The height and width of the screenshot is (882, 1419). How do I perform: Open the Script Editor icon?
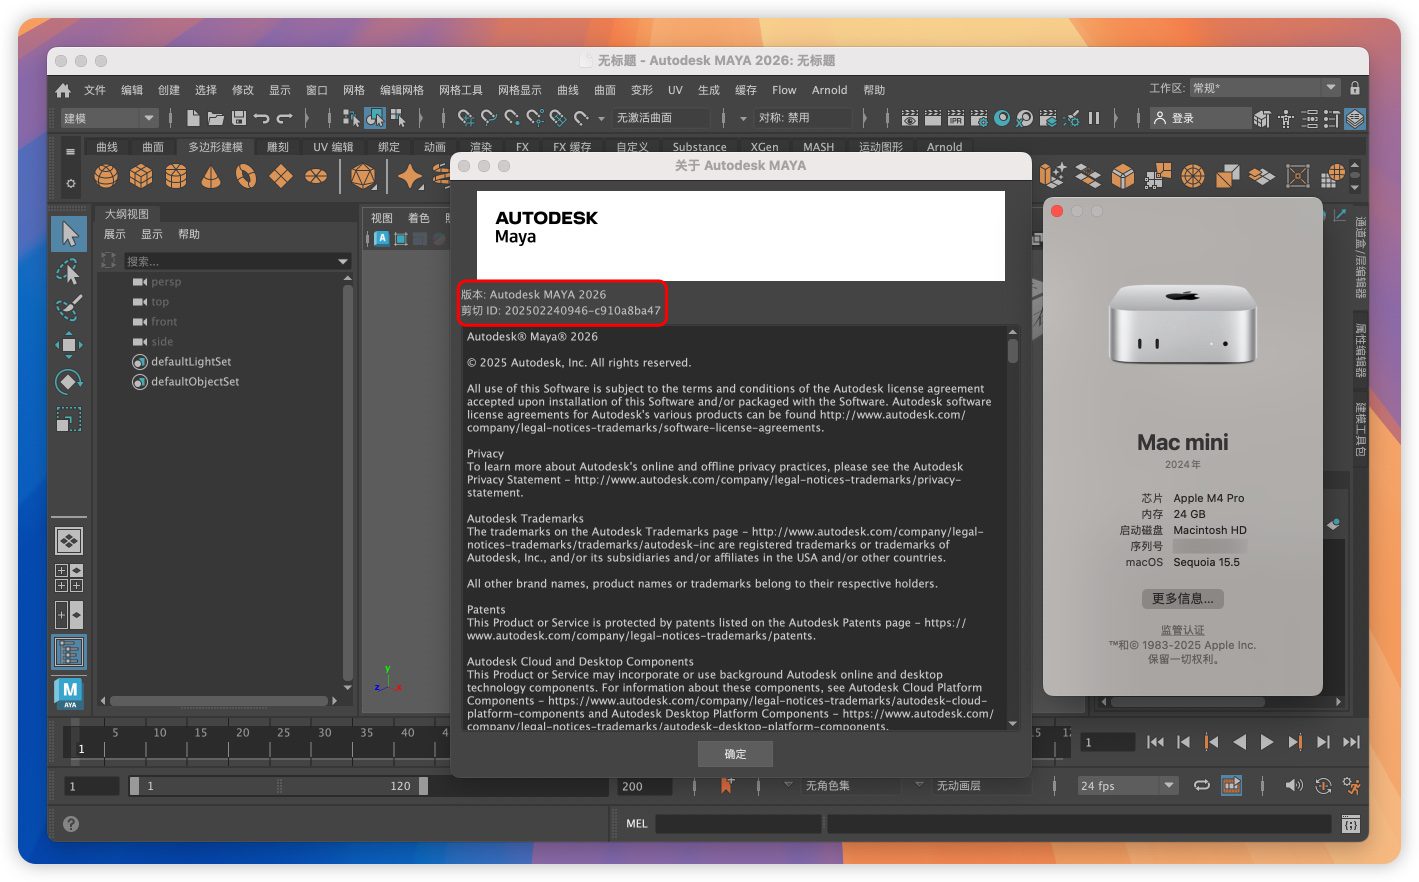[1351, 824]
